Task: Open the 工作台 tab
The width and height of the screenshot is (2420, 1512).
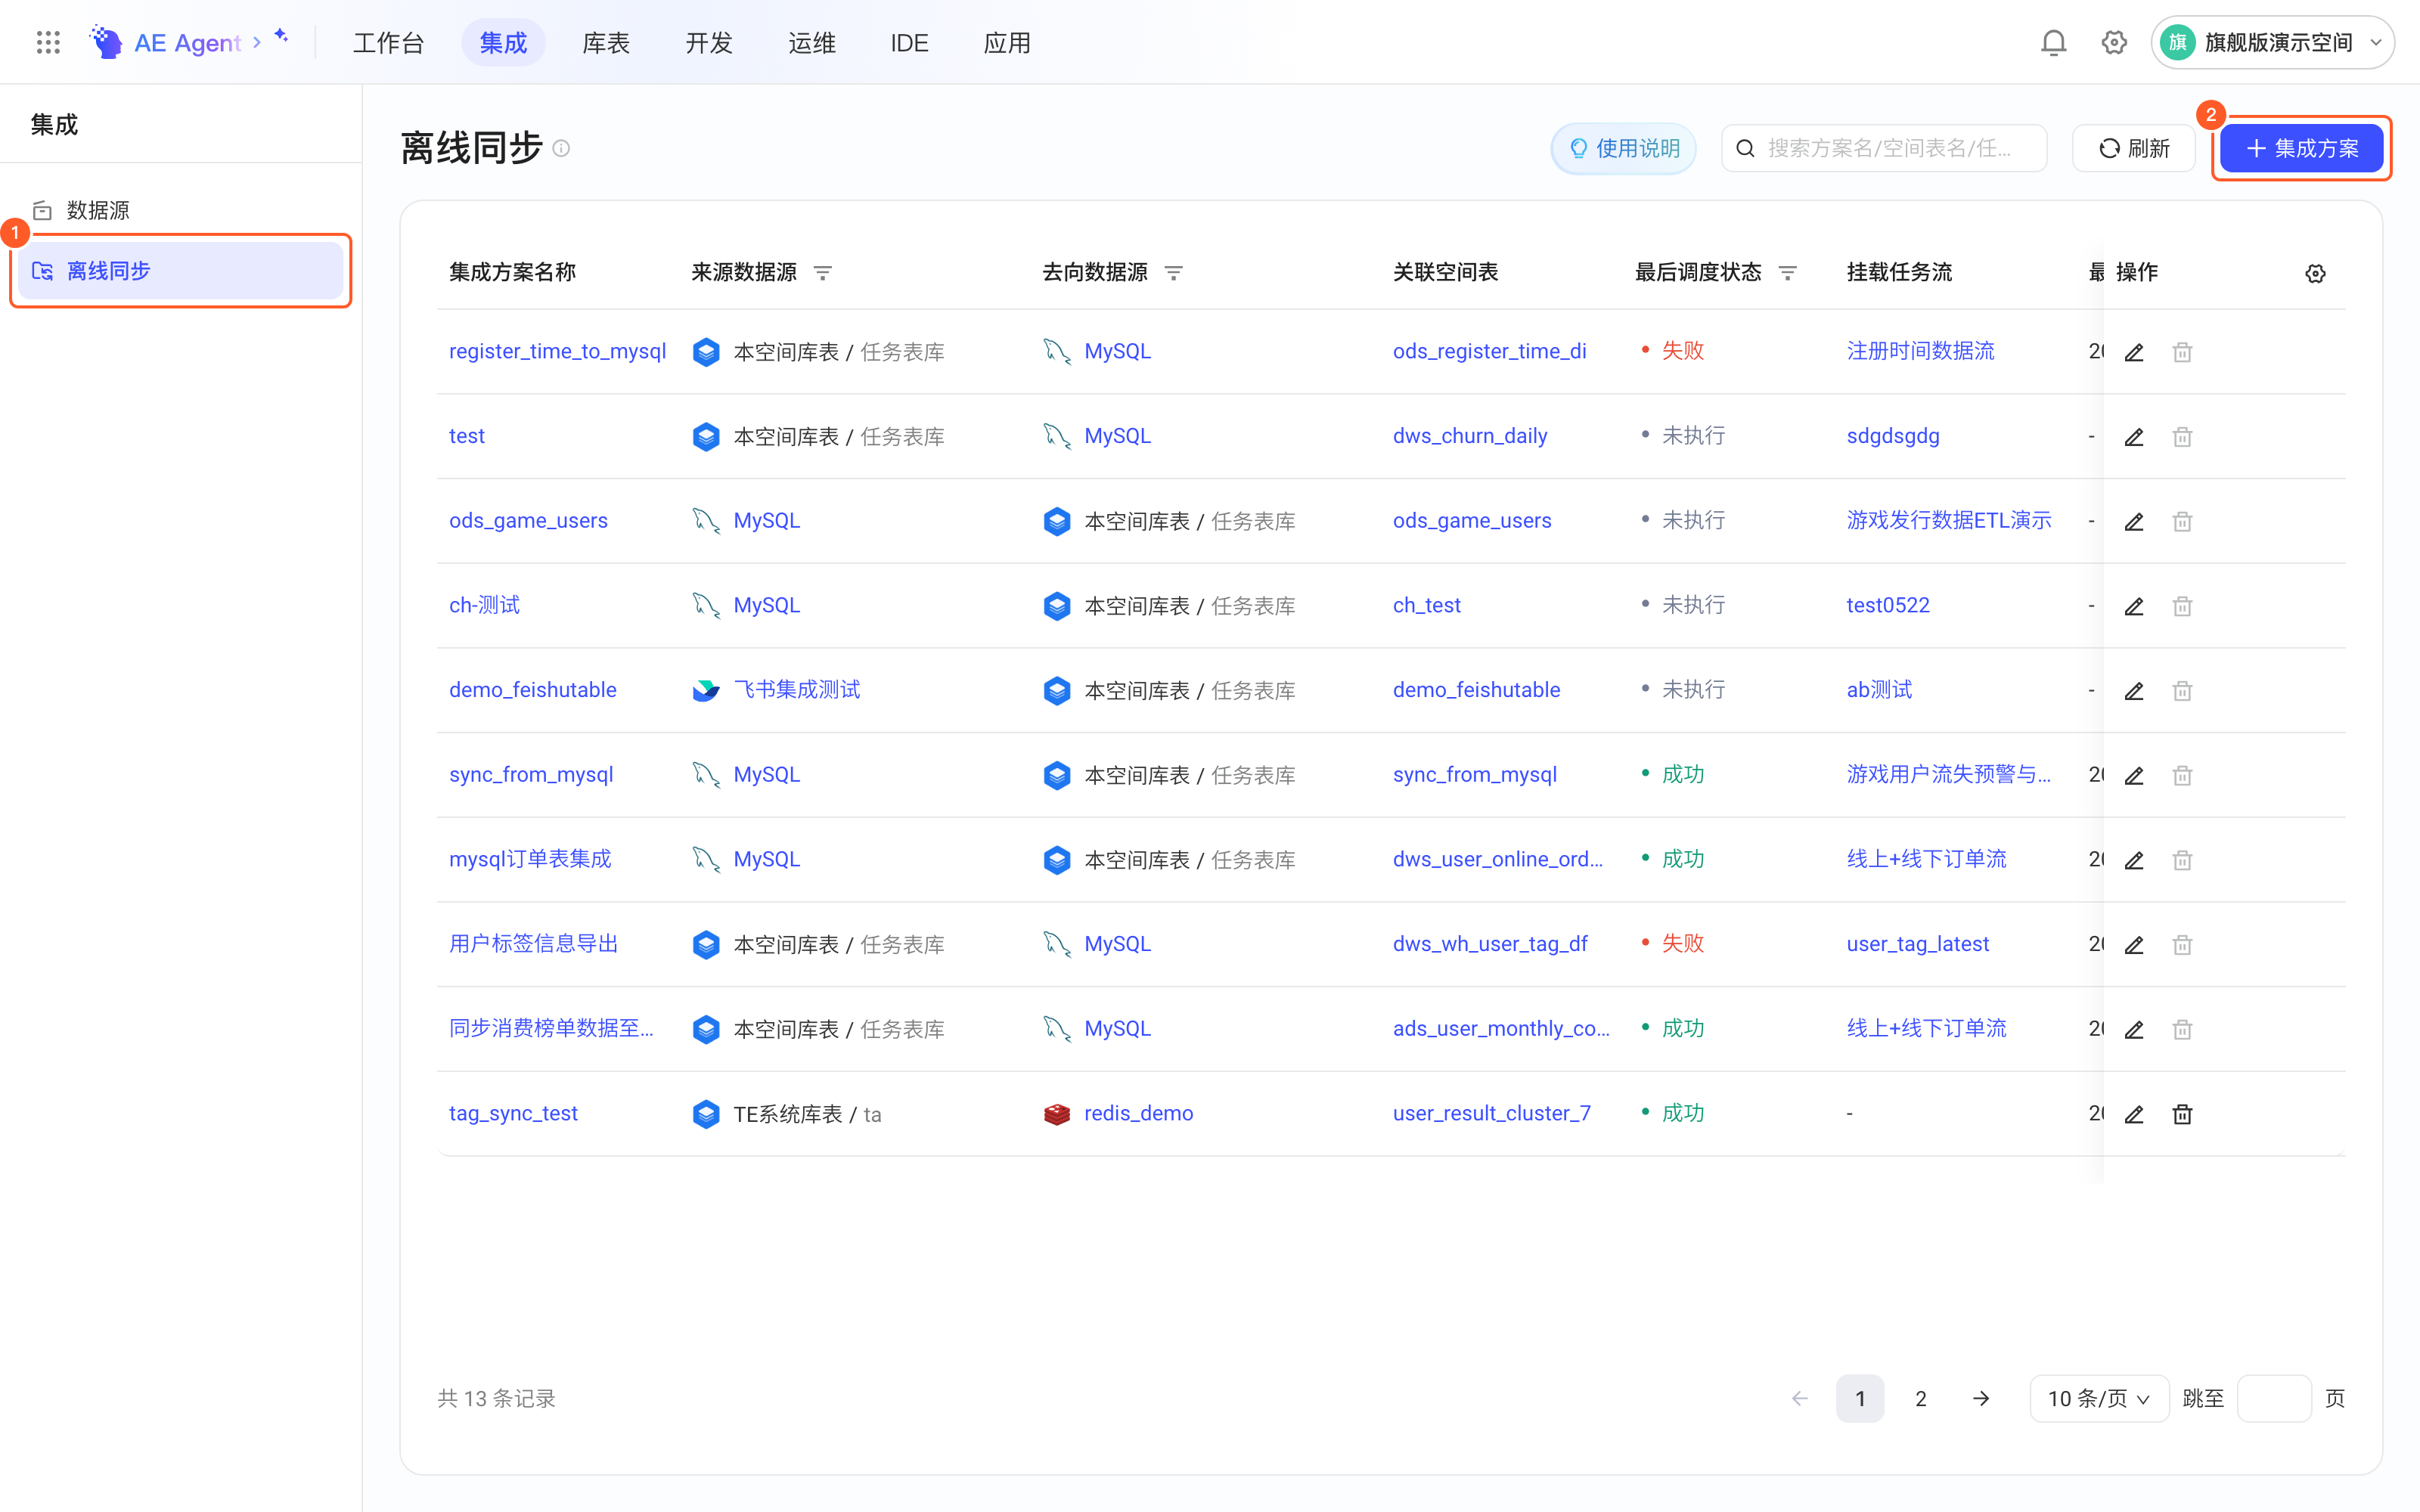Action: 388,43
